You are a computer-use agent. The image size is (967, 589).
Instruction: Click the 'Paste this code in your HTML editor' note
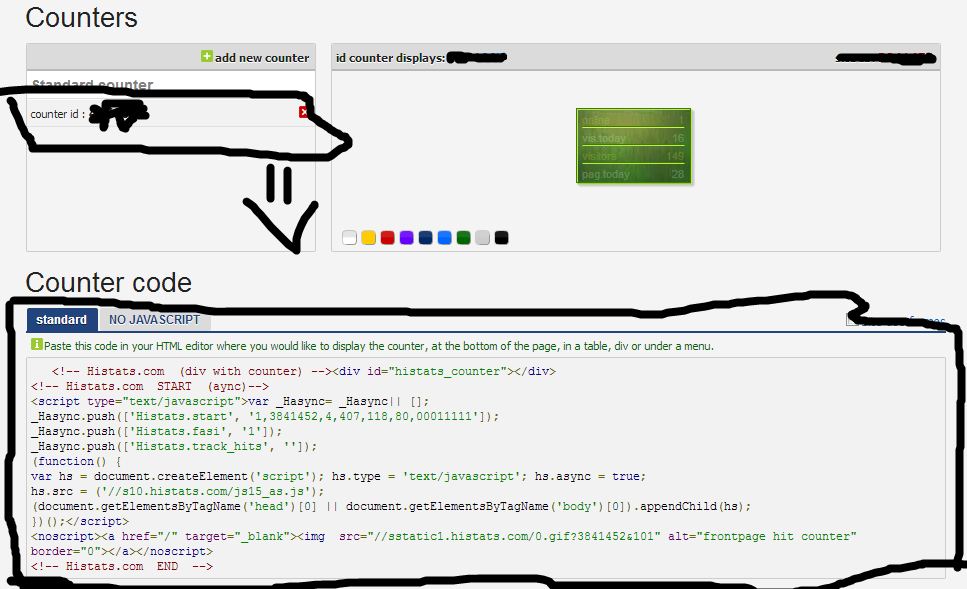pos(379,346)
